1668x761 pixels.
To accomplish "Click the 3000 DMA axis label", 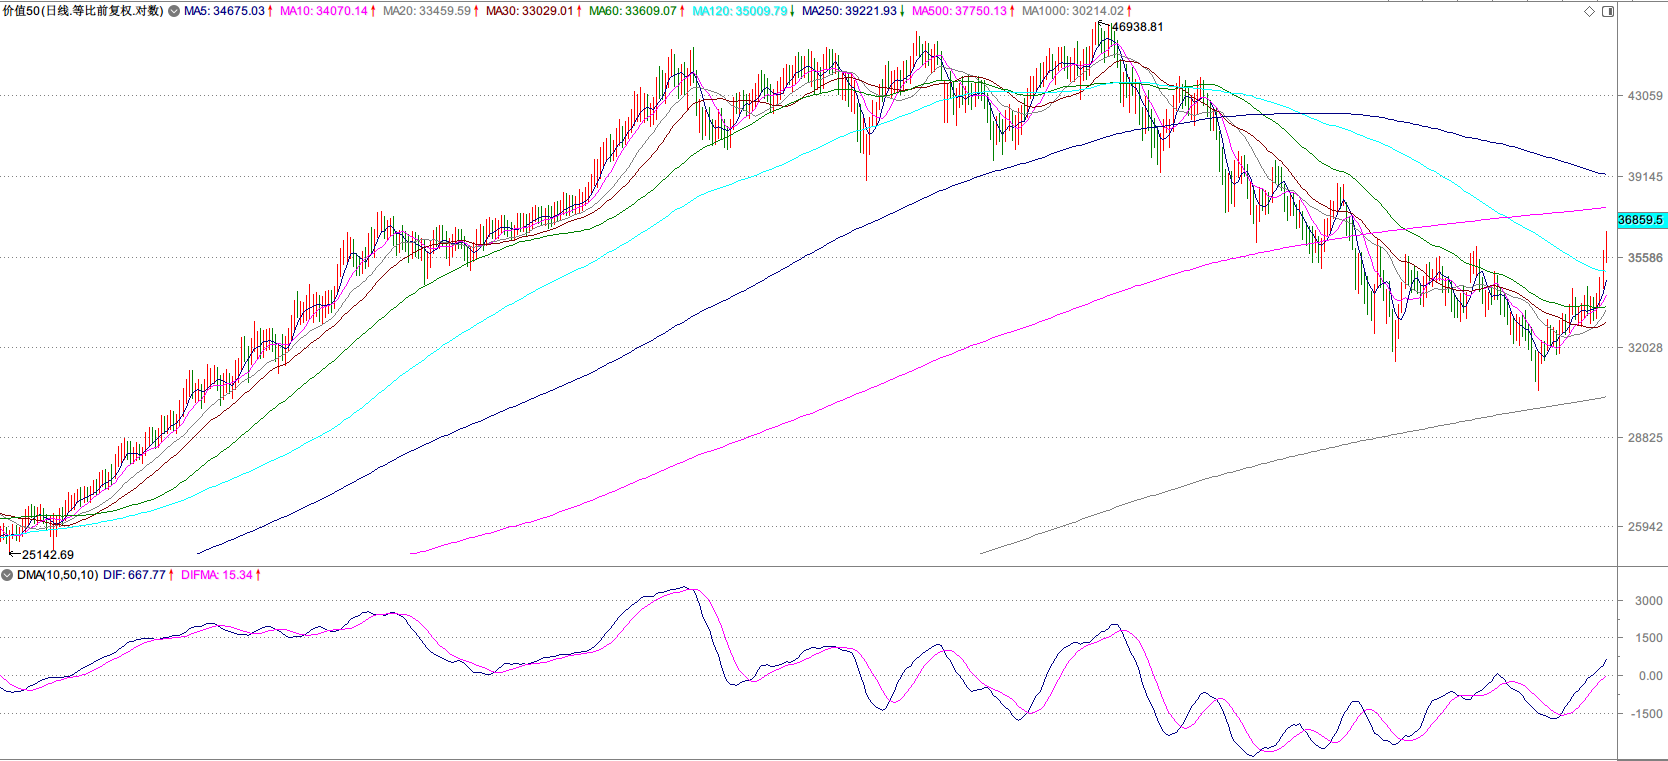I will [1649, 601].
